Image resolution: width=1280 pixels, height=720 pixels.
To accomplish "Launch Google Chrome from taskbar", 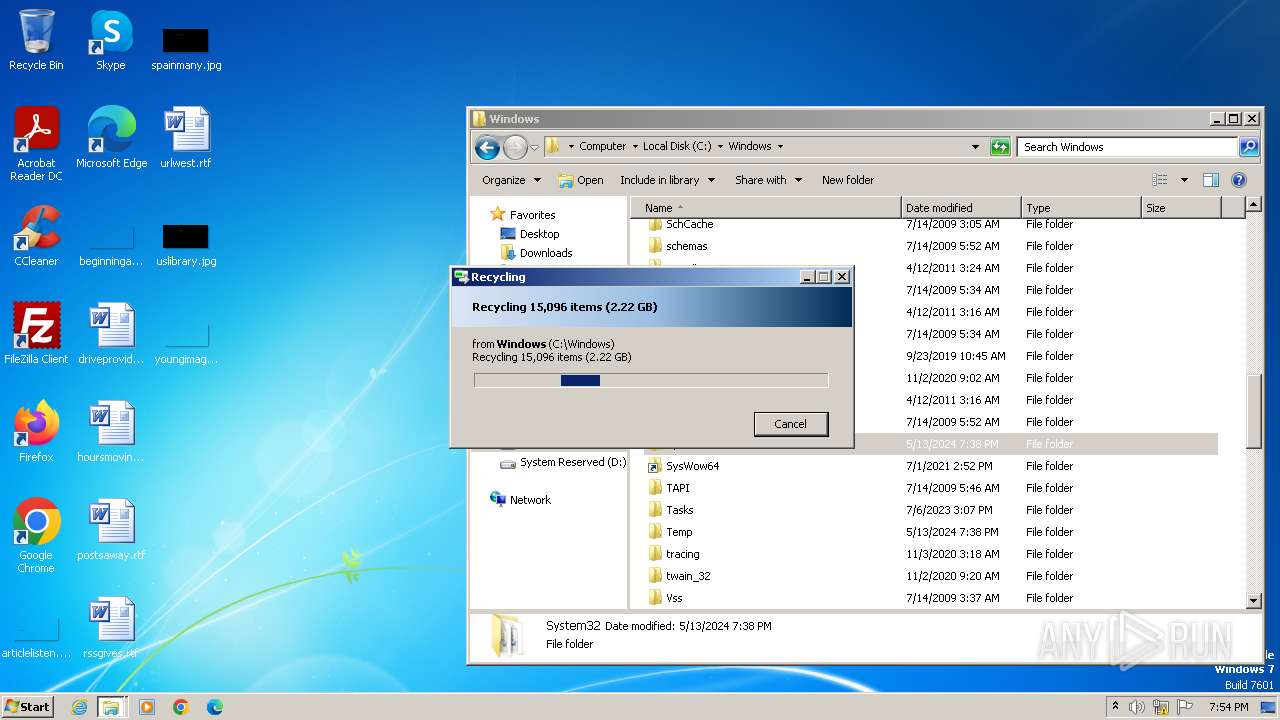I will pyautogui.click(x=181, y=707).
